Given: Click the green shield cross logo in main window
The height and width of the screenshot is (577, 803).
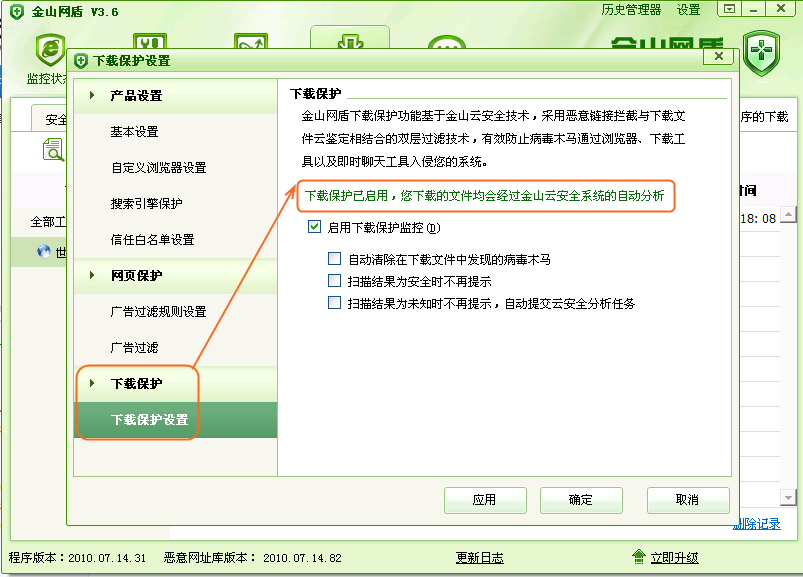Looking at the screenshot, I should click(x=762, y=53).
